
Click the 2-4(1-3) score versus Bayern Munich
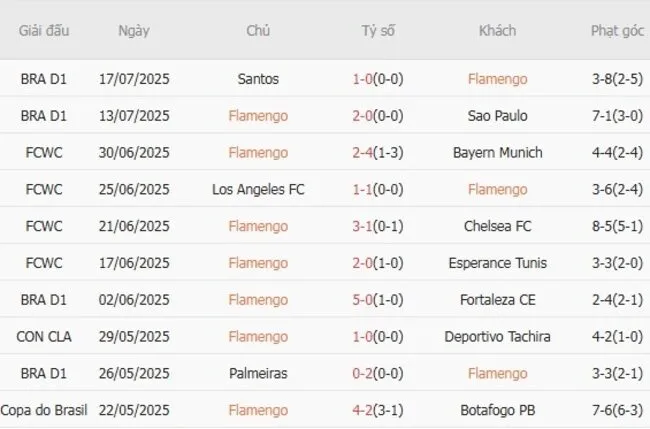pos(378,153)
